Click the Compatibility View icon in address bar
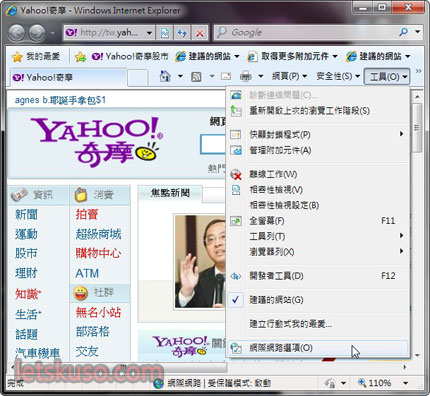The width and height of the screenshot is (430, 396). tap(165, 33)
